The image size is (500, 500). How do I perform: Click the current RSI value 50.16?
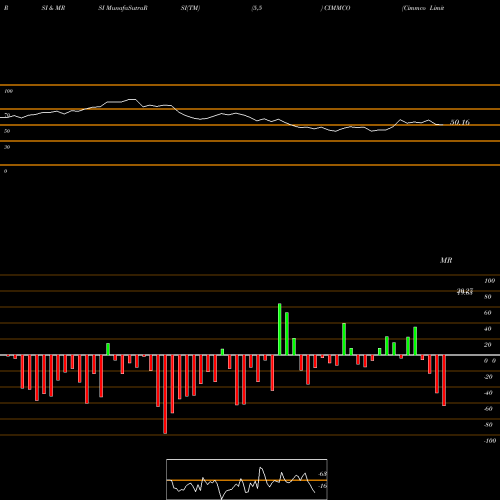click(460, 122)
